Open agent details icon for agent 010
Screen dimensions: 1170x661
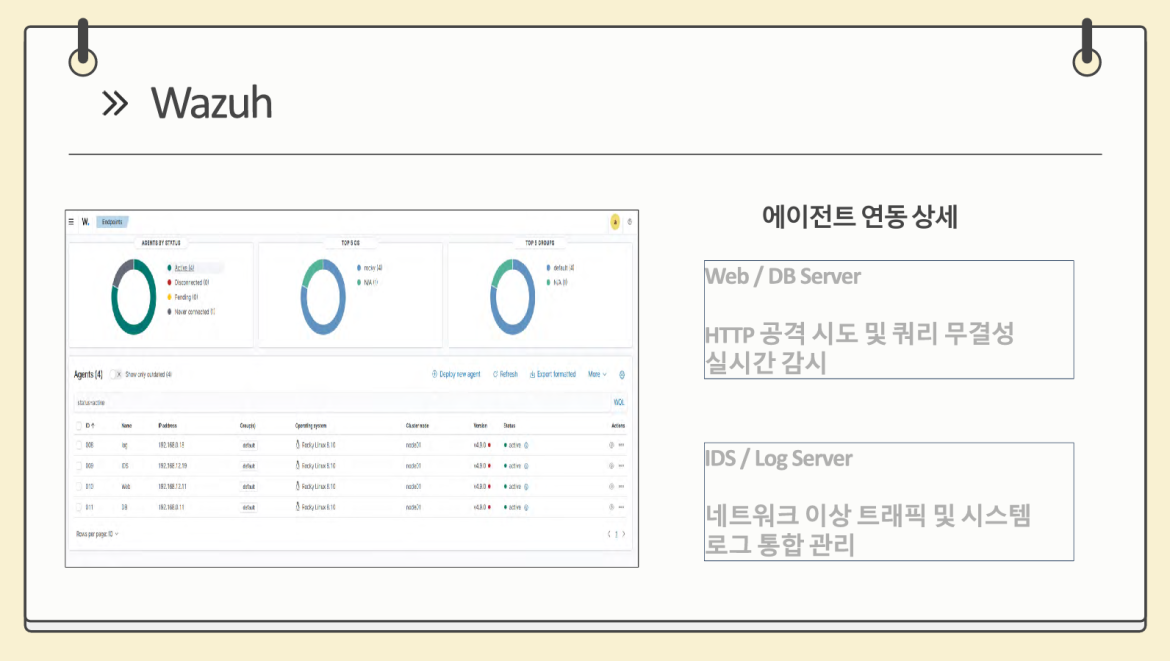tap(611, 486)
